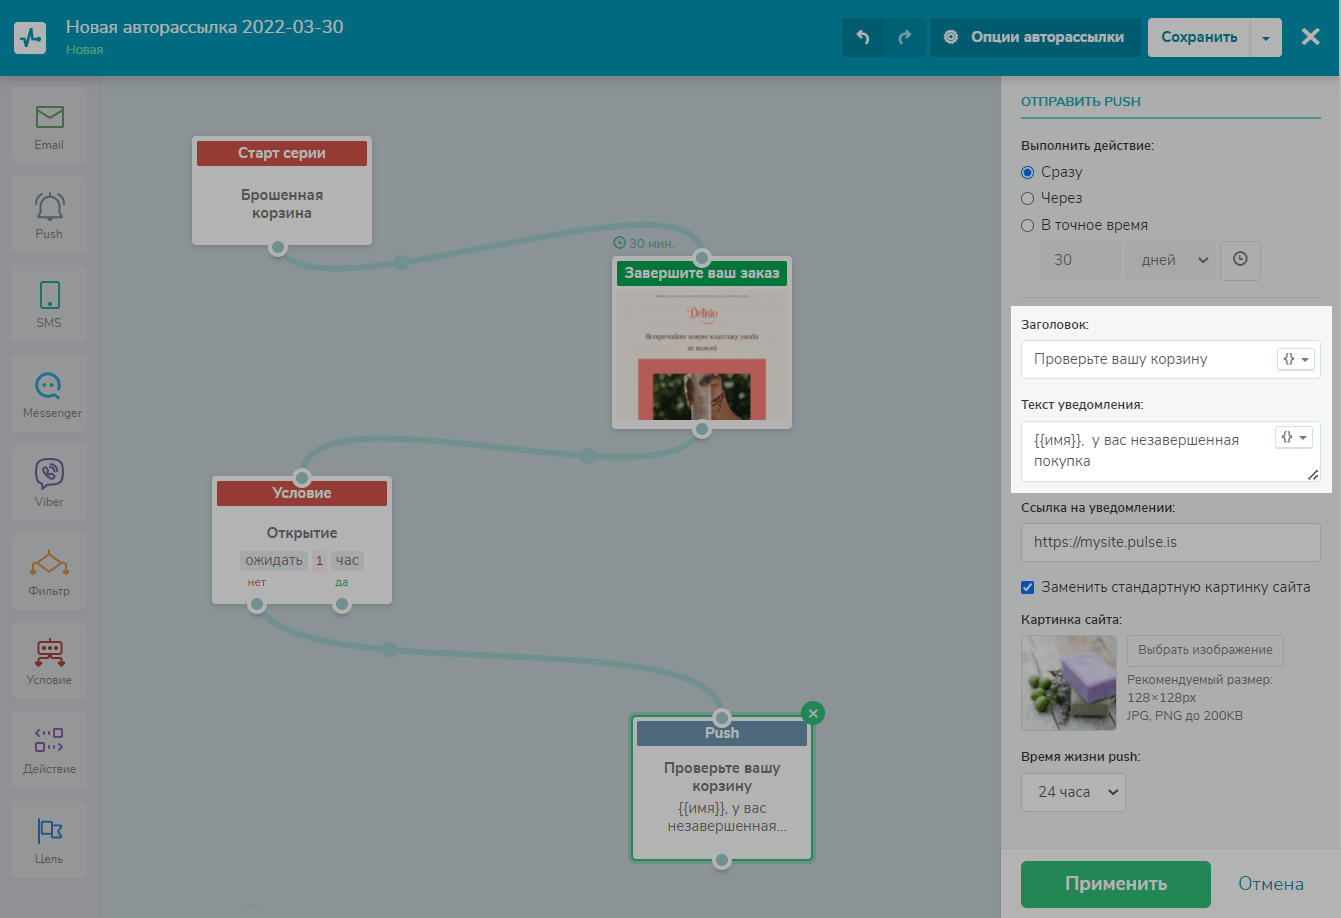Select the Цель flag icon
Viewport: 1341px width, 918px height.
(x=49, y=831)
